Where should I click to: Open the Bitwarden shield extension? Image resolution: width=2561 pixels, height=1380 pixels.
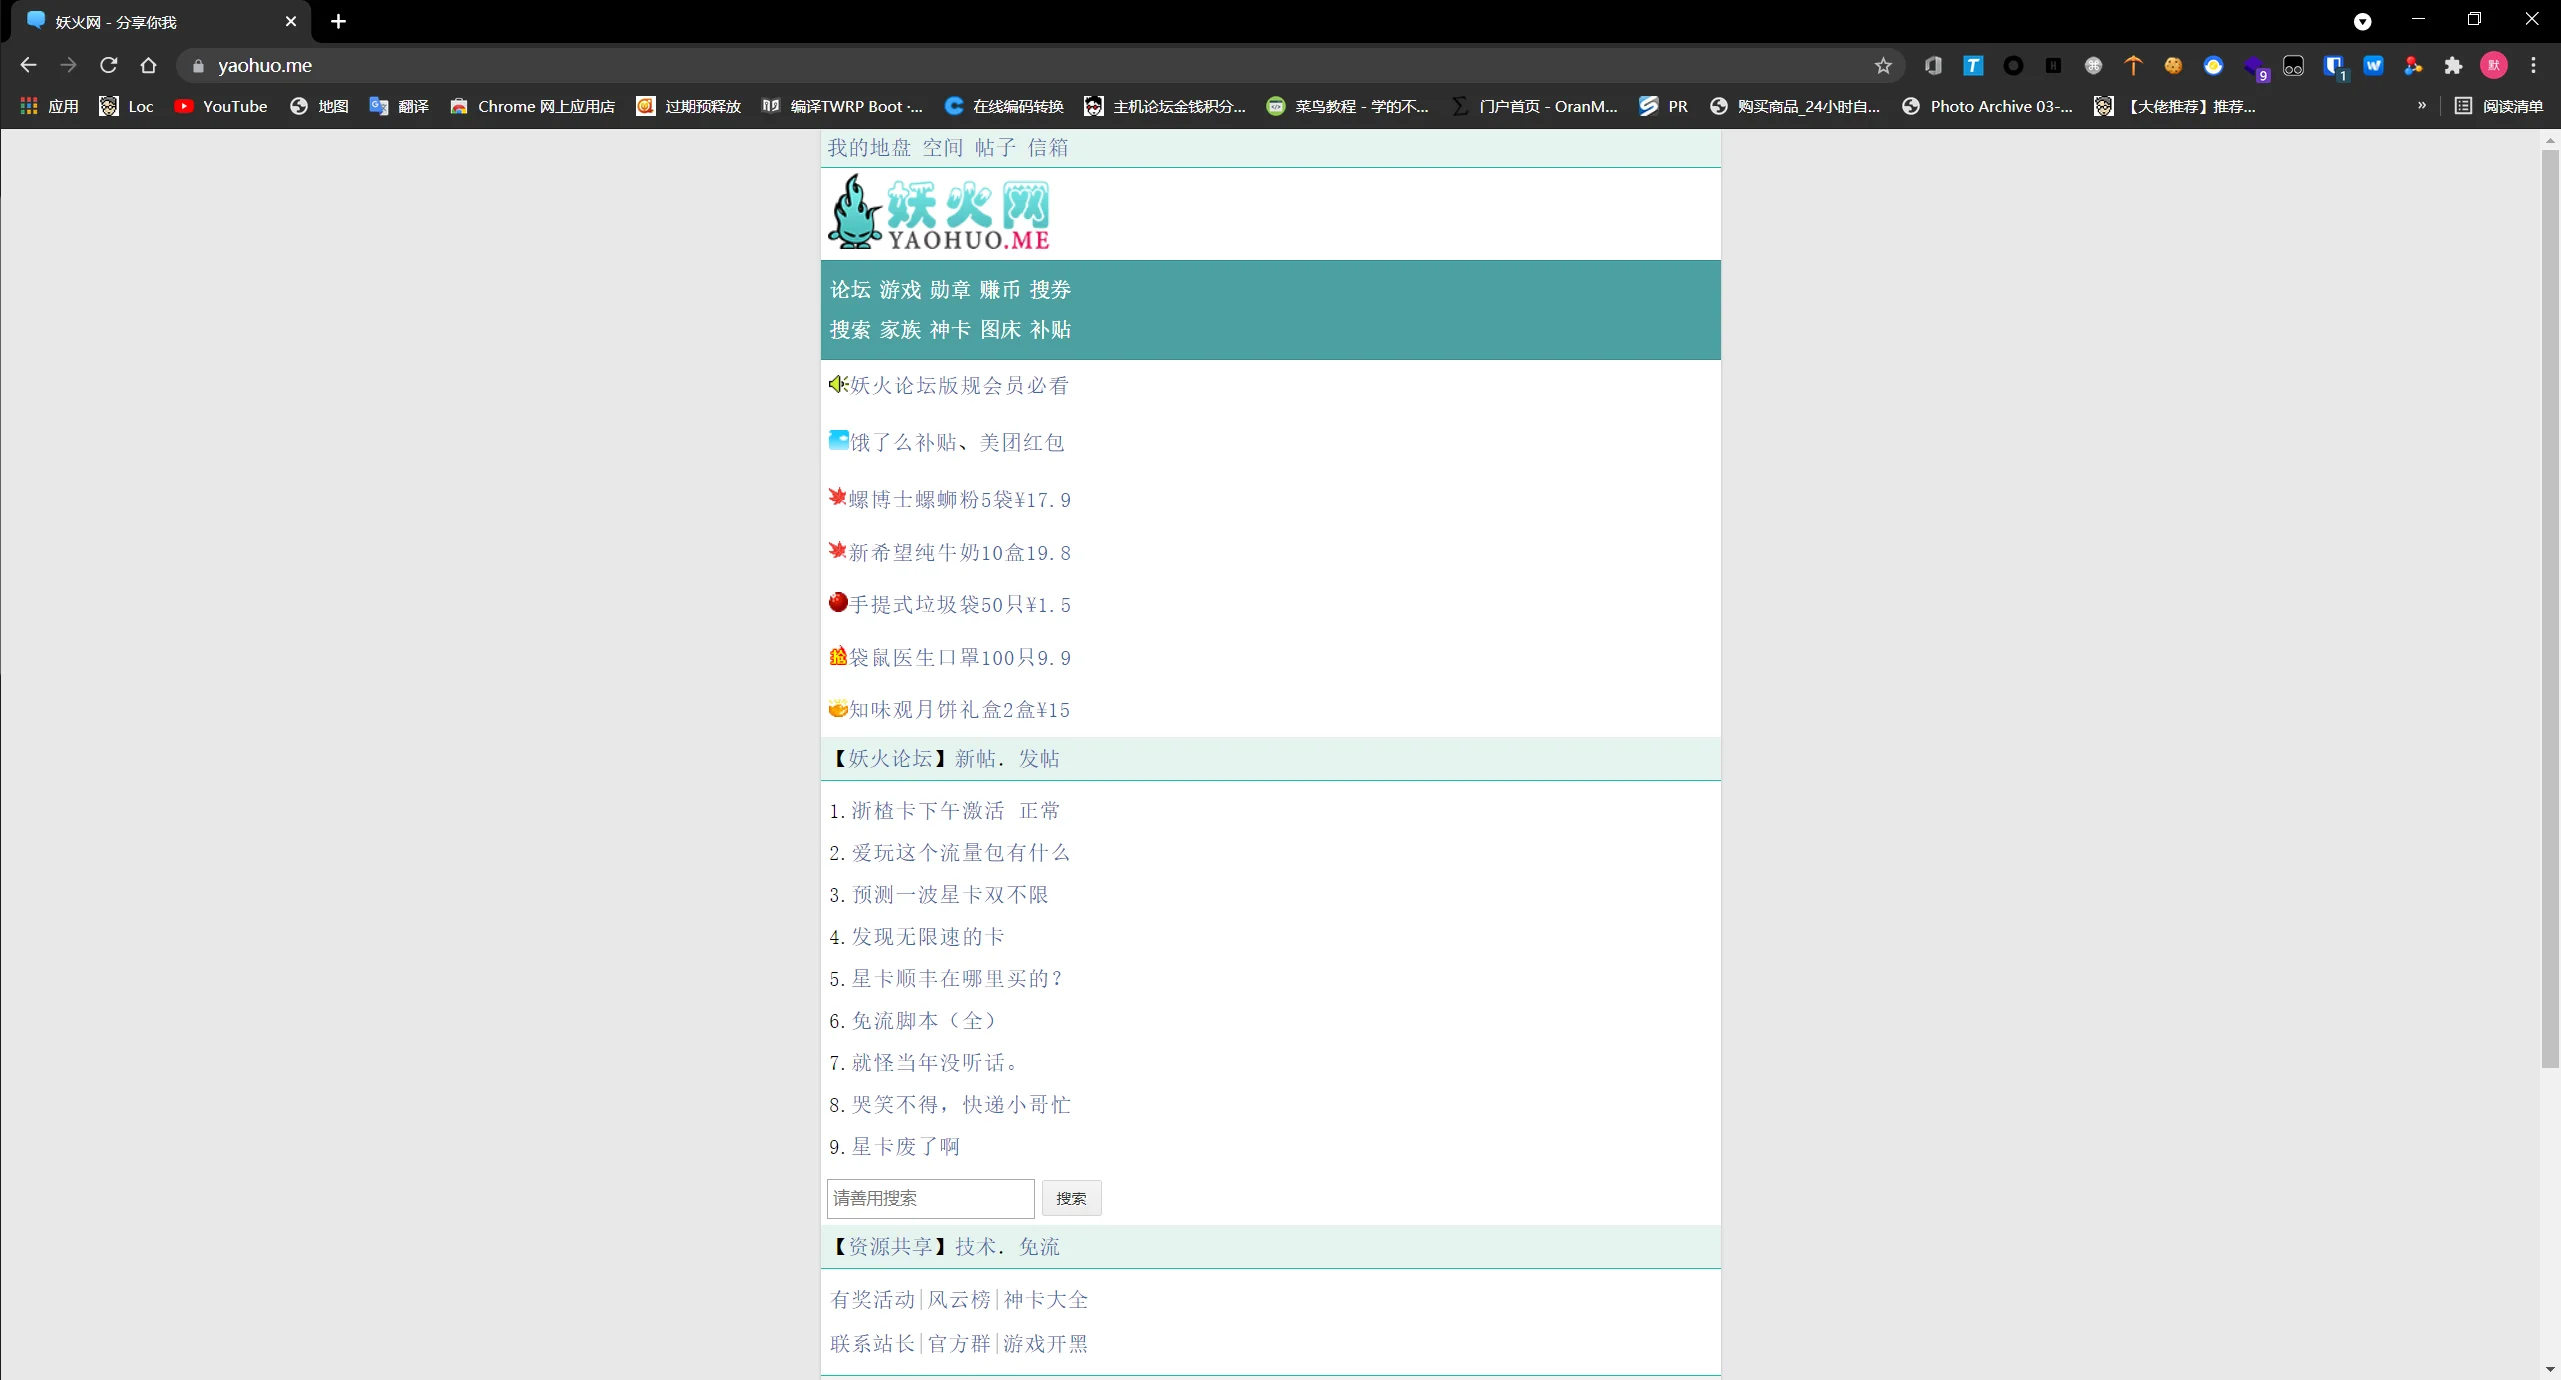(x=2333, y=66)
